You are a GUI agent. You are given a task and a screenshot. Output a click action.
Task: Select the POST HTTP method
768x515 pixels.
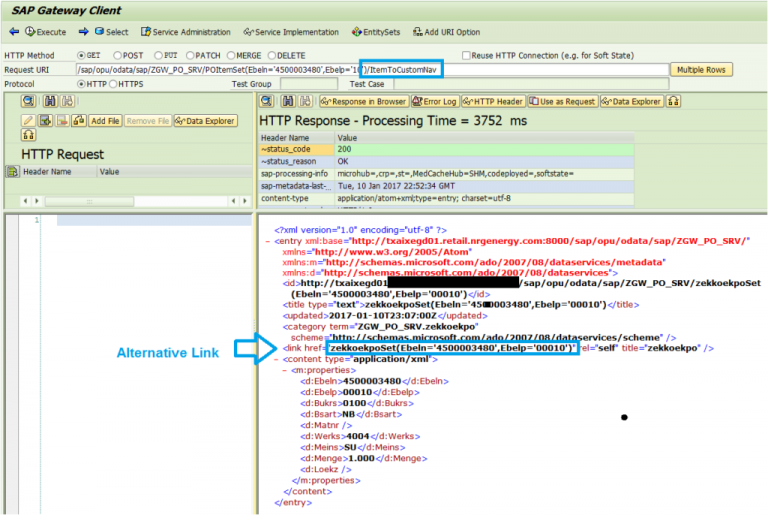[x=119, y=55]
